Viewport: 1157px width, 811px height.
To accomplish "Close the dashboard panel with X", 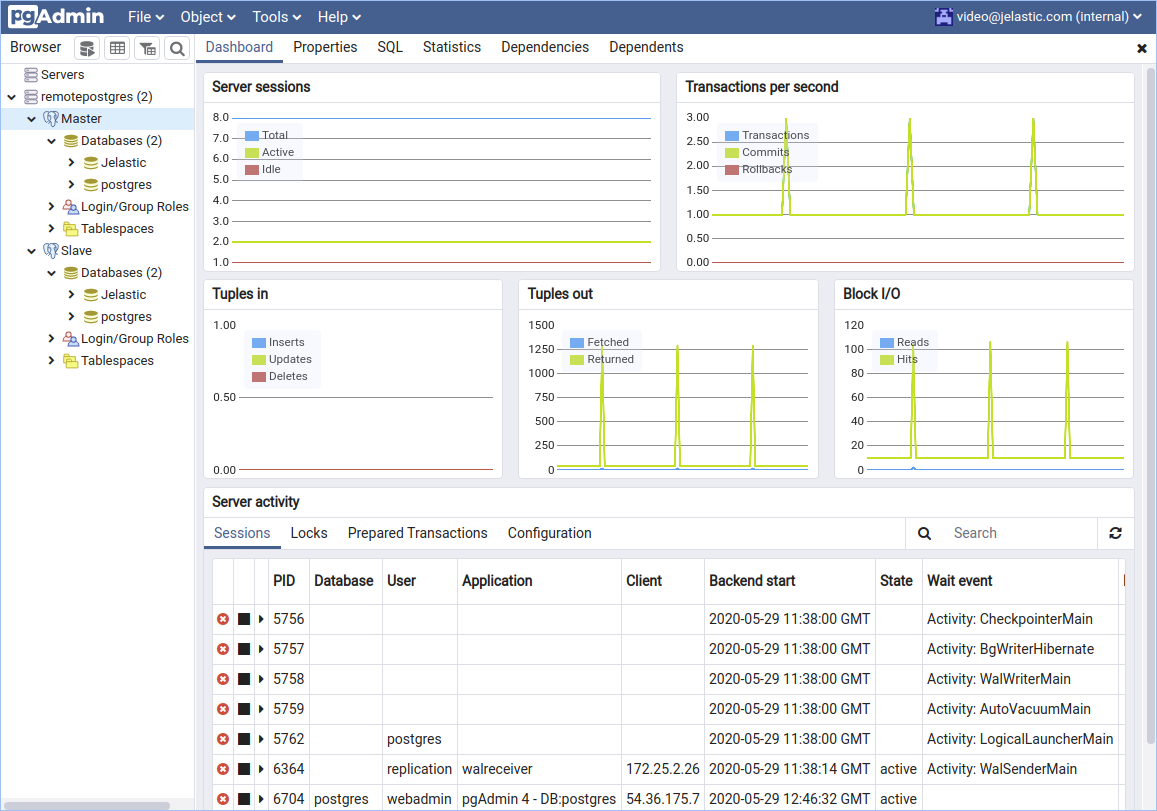I will pyautogui.click(x=1142, y=48).
